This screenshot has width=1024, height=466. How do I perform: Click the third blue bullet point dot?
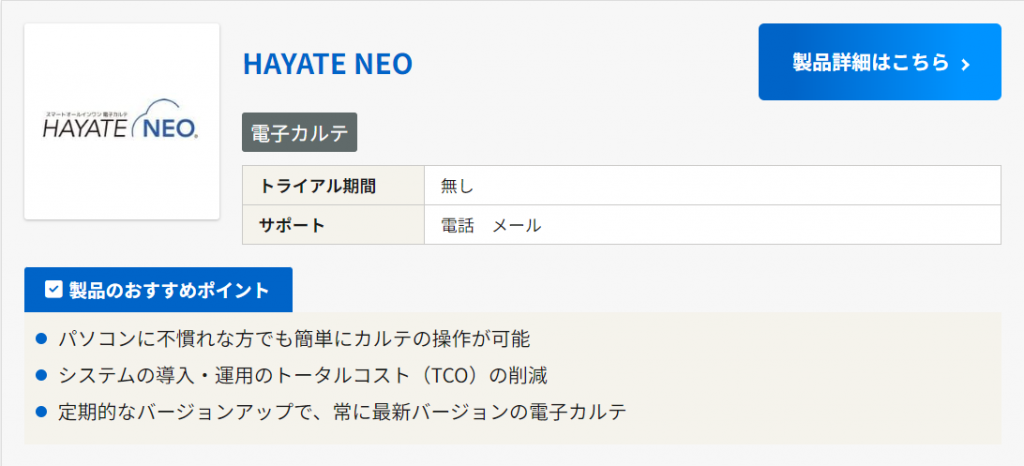41,411
